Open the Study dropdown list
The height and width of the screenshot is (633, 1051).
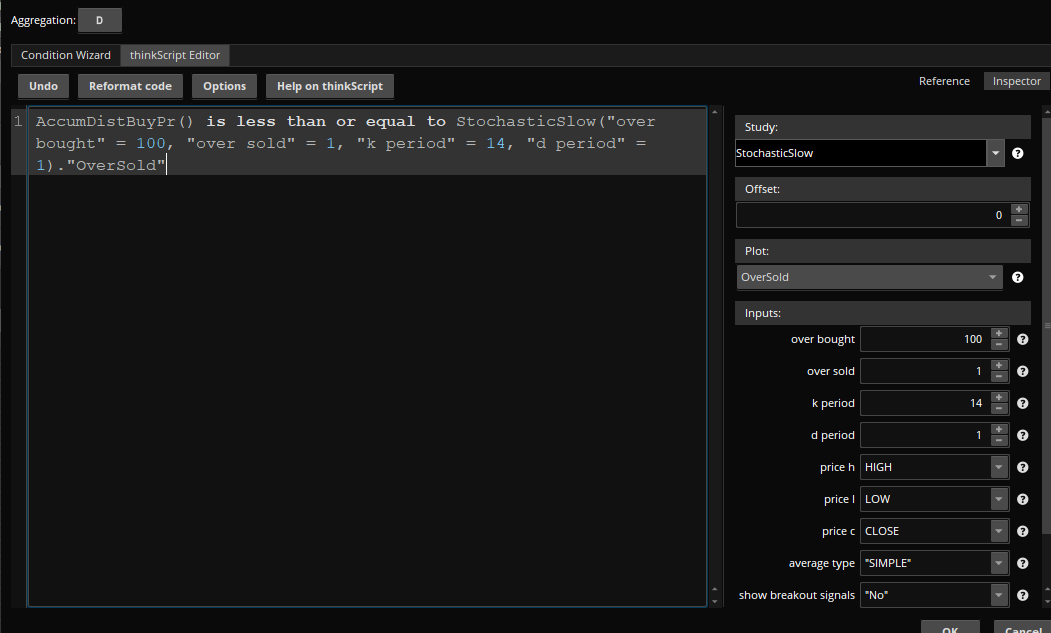(995, 154)
